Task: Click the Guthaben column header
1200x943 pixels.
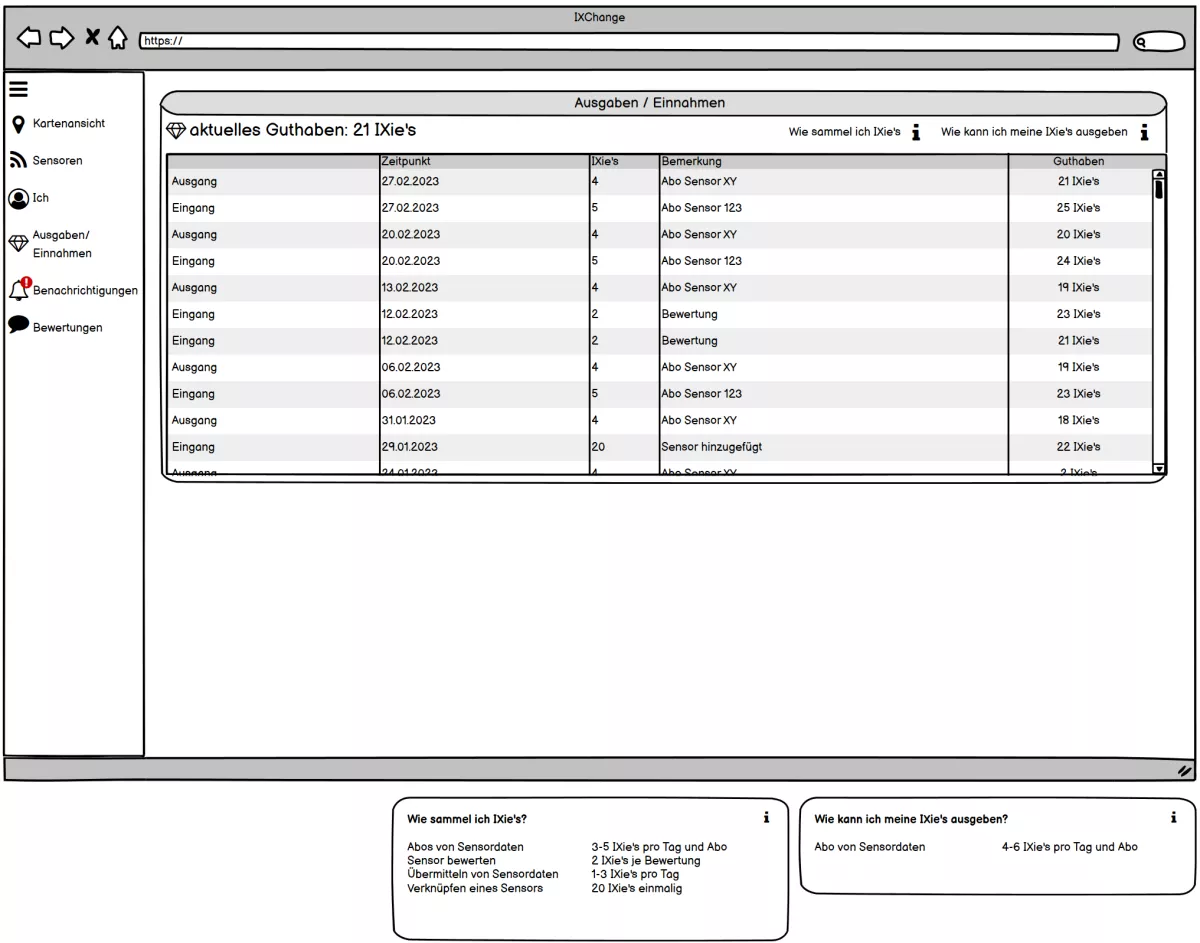Action: tap(1078, 161)
